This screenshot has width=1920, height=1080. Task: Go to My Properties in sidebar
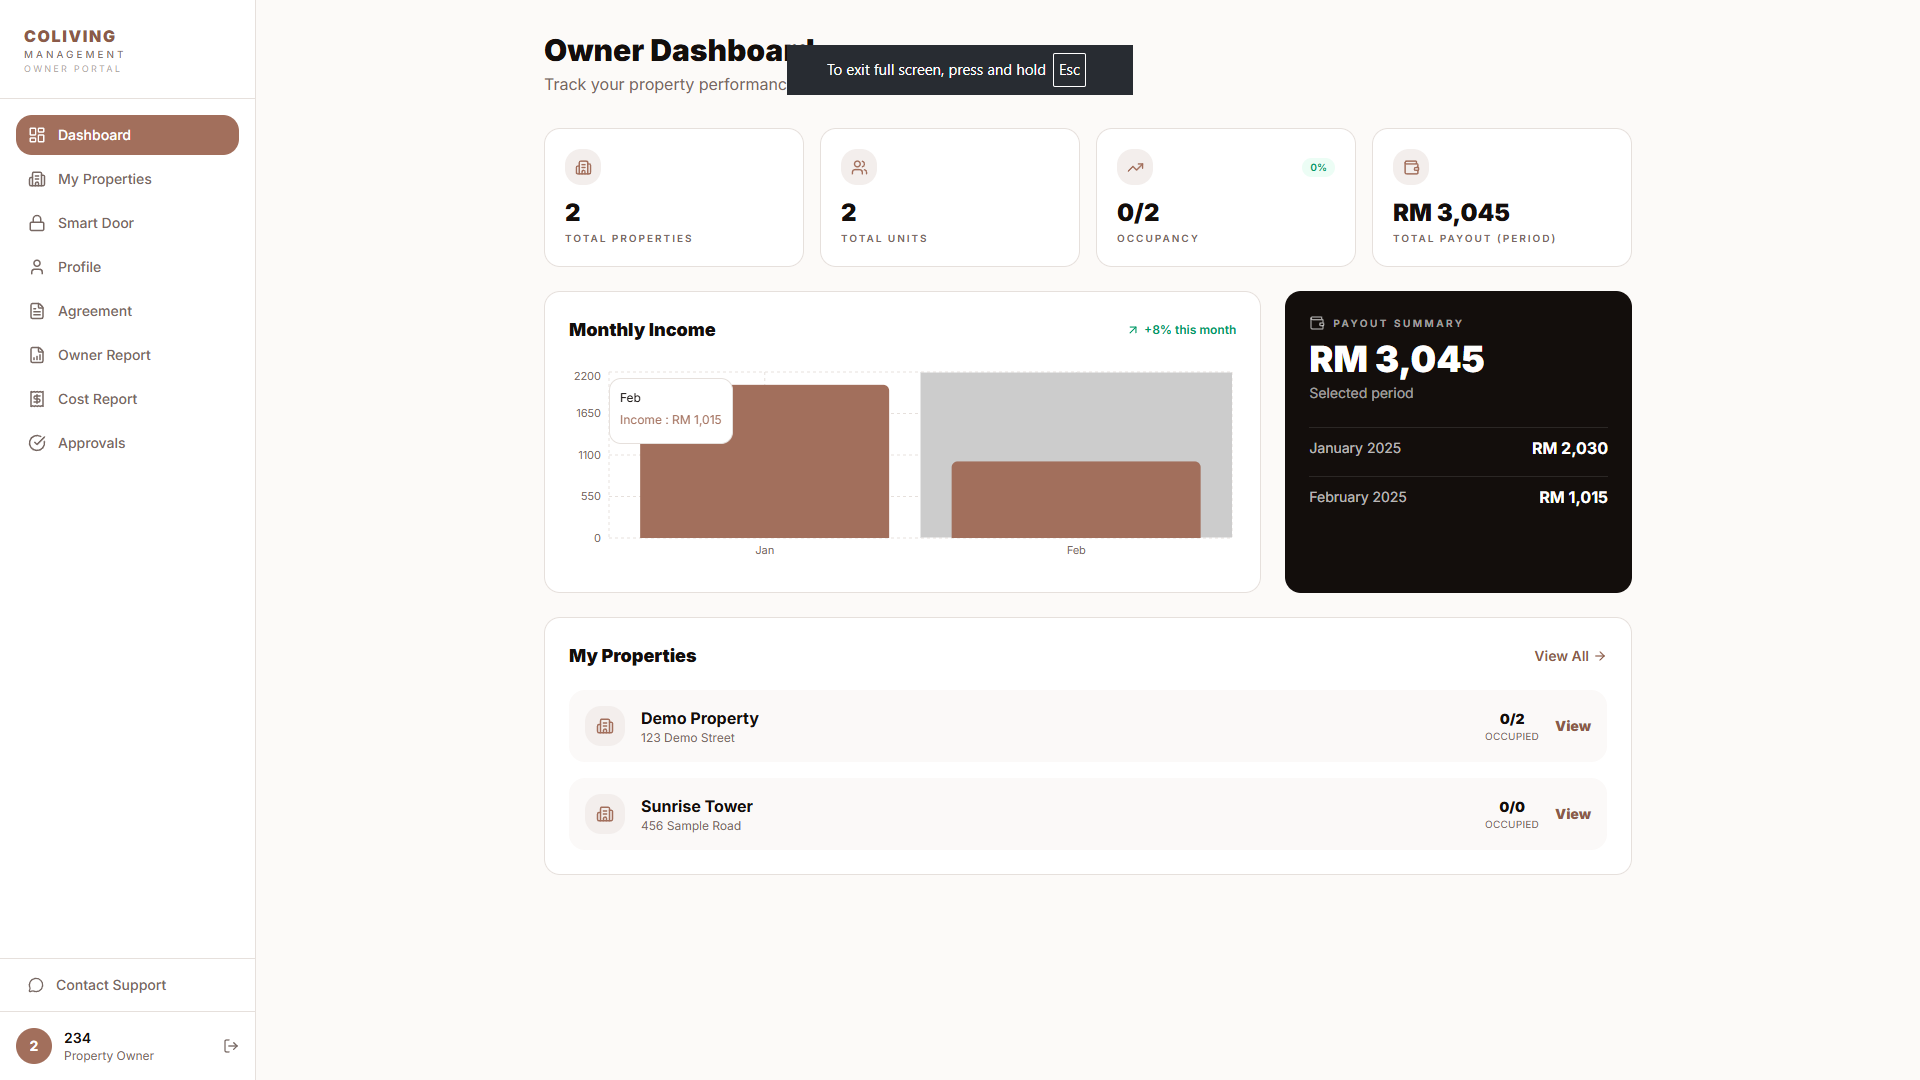[x=104, y=179]
